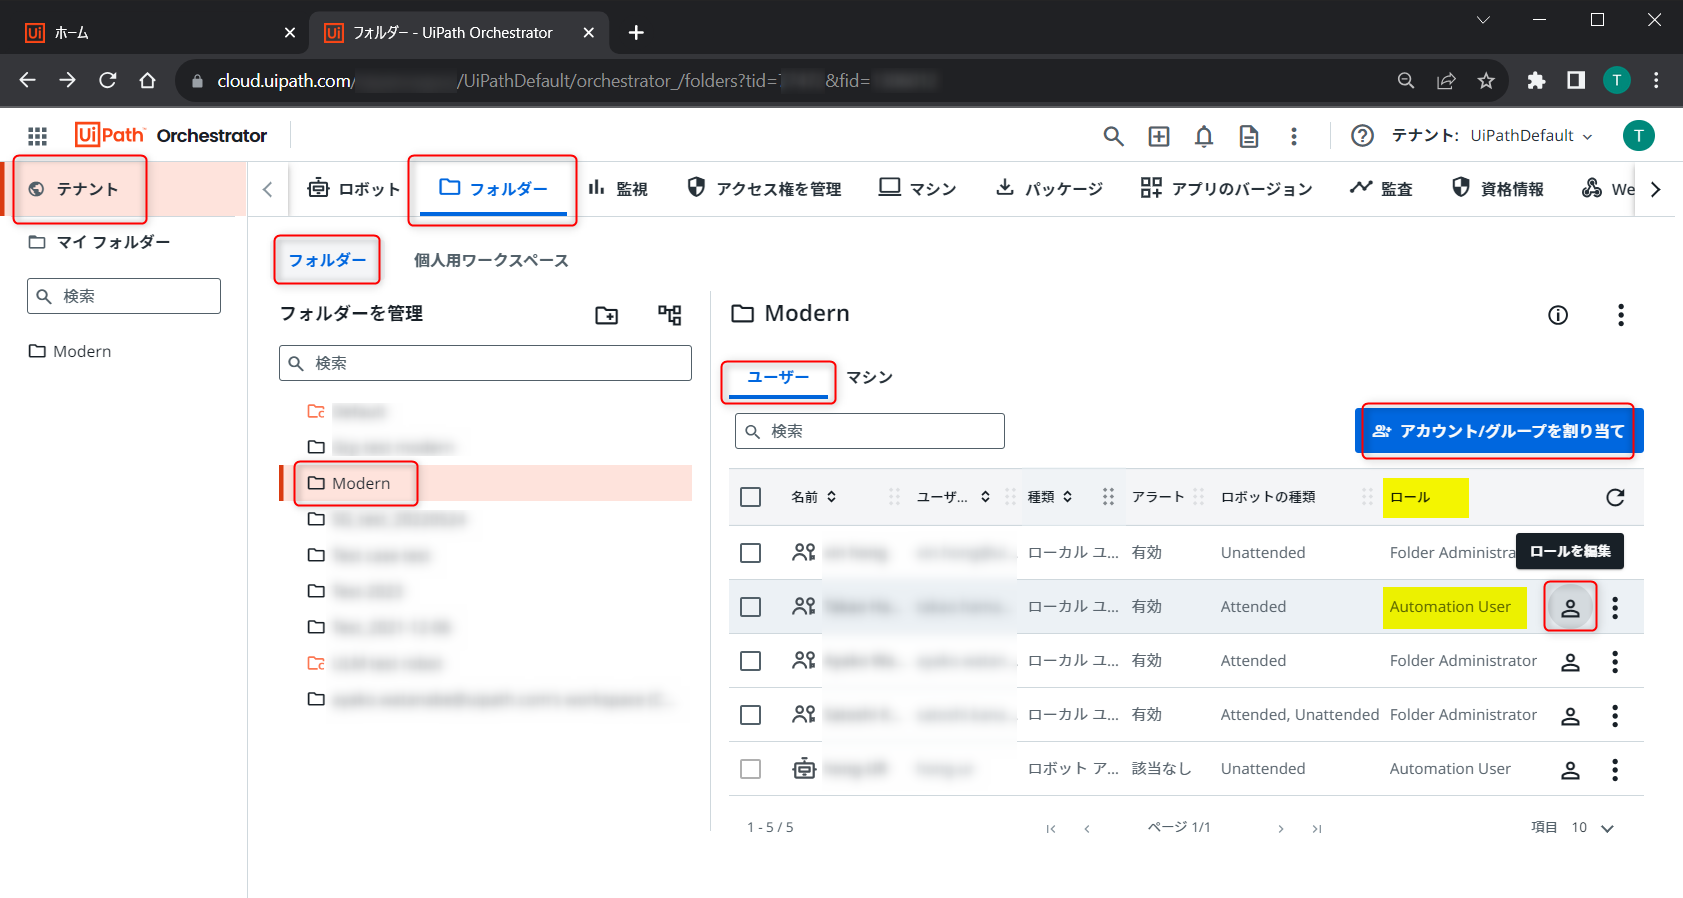
Task: Select the フォルダー tab in tenant navigation
Action: click(493, 189)
